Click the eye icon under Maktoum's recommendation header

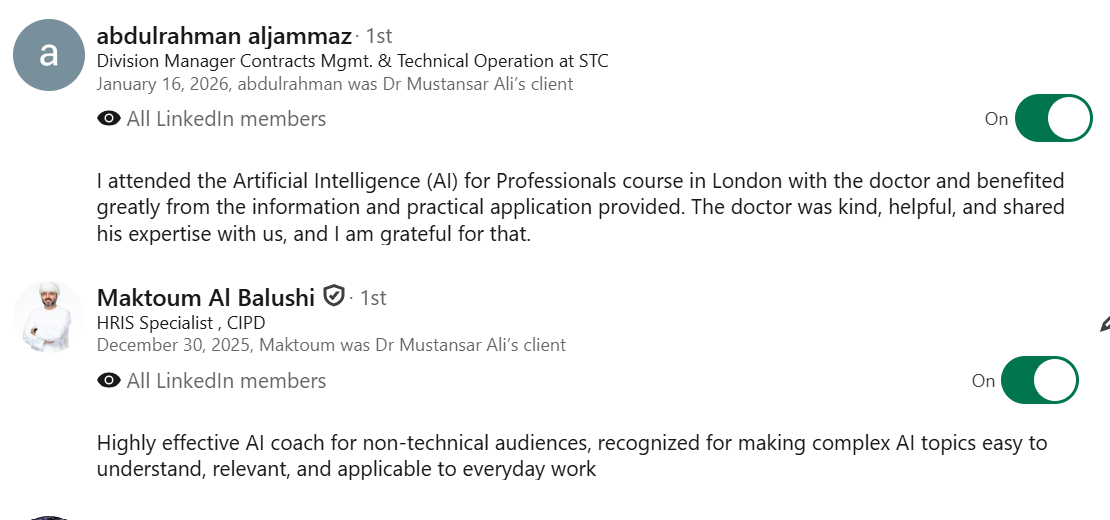click(109, 381)
